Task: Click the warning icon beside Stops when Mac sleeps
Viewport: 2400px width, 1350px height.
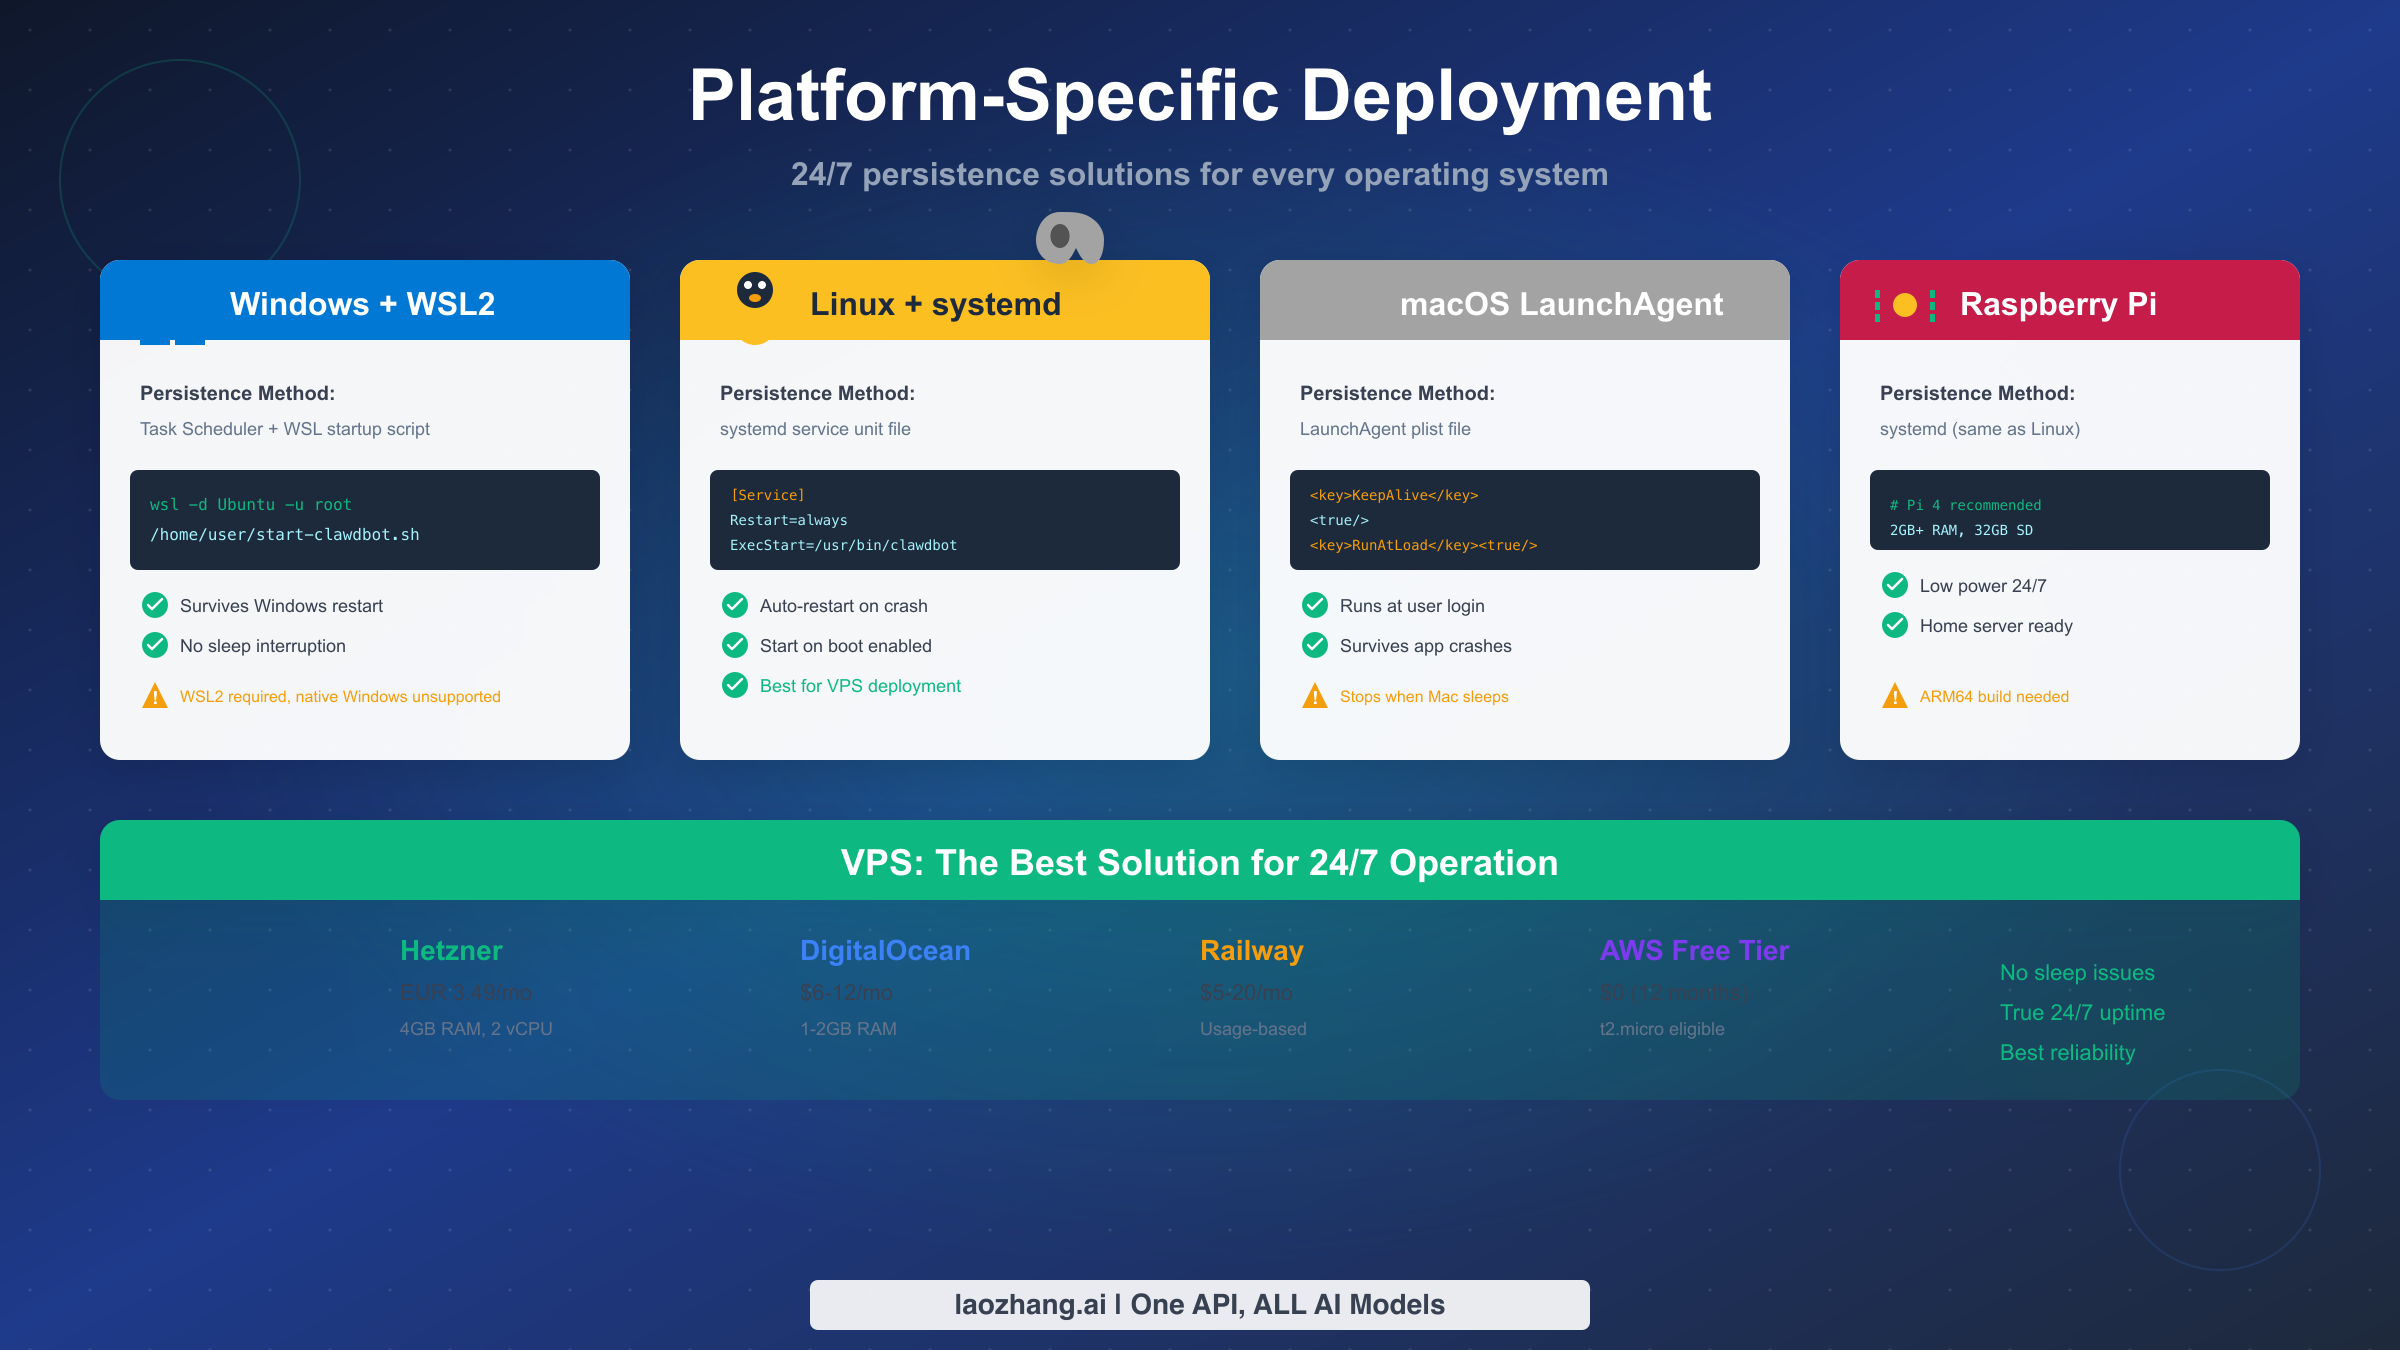Action: [x=1314, y=696]
